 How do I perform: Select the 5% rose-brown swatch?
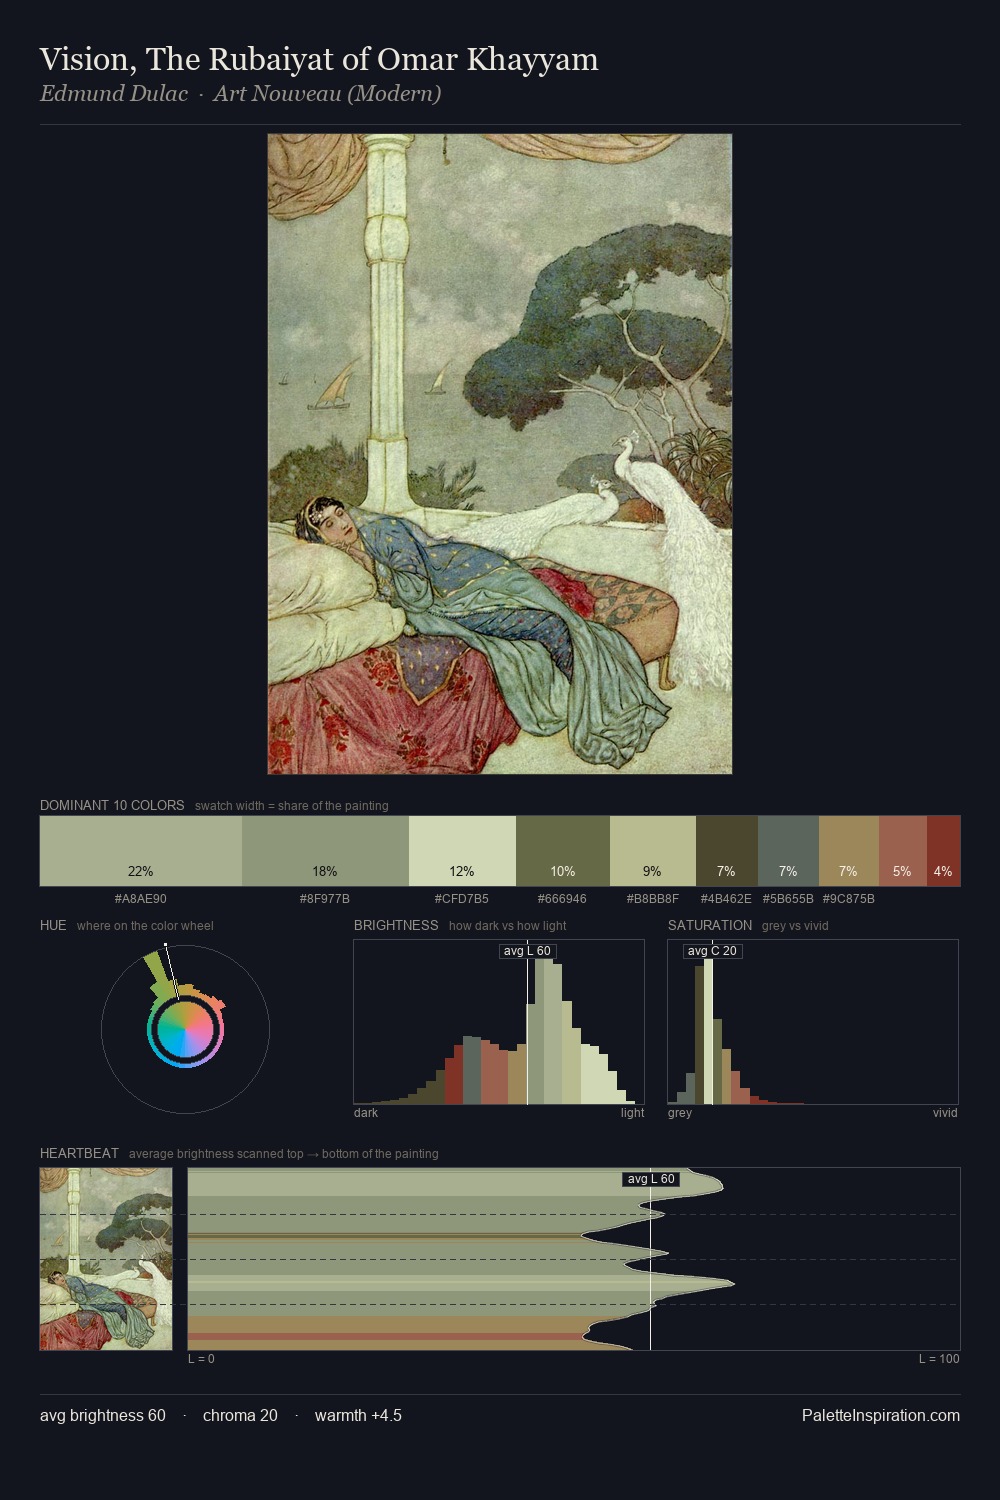click(x=903, y=851)
